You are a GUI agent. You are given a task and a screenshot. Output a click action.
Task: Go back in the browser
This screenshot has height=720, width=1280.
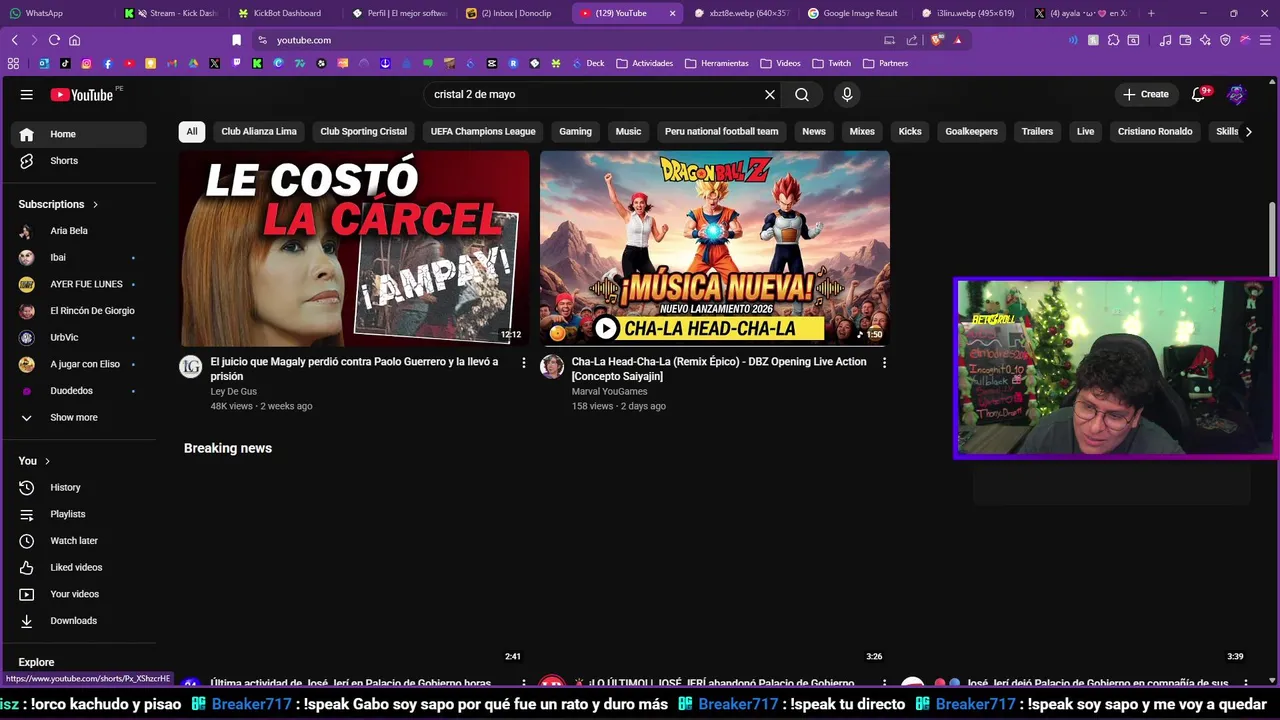click(x=15, y=40)
